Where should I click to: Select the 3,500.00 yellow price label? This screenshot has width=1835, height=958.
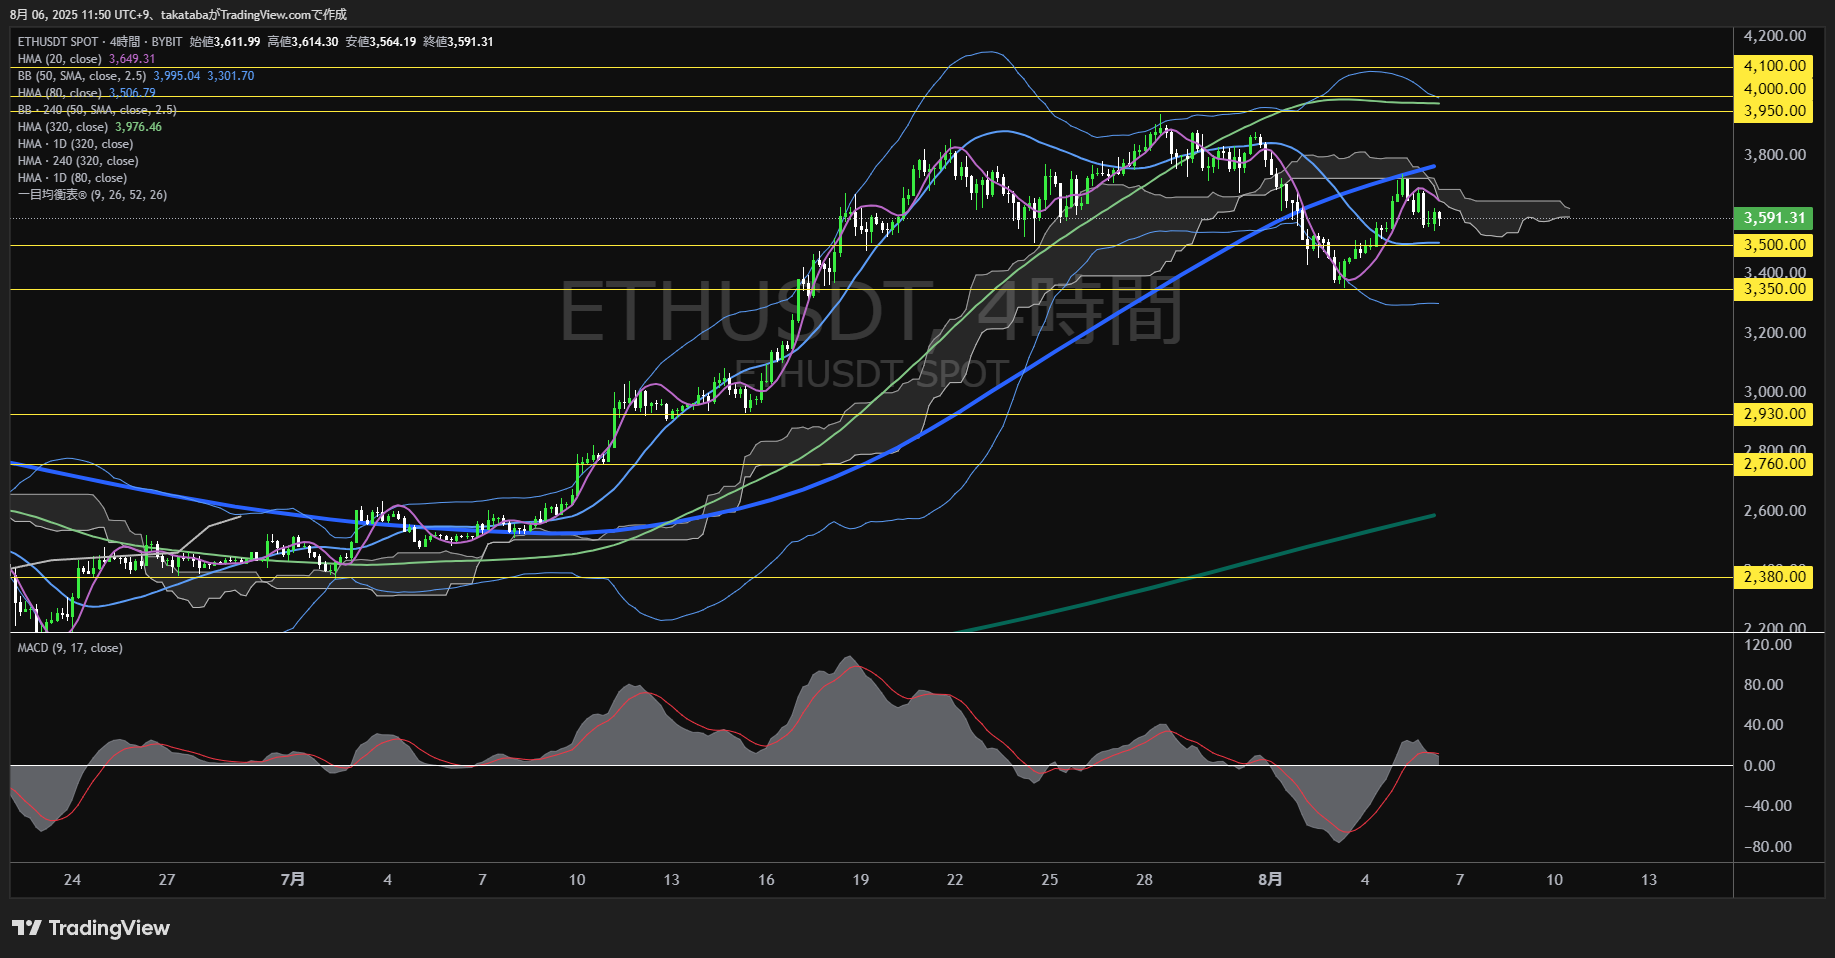pyautogui.click(x=1773, y=245)
